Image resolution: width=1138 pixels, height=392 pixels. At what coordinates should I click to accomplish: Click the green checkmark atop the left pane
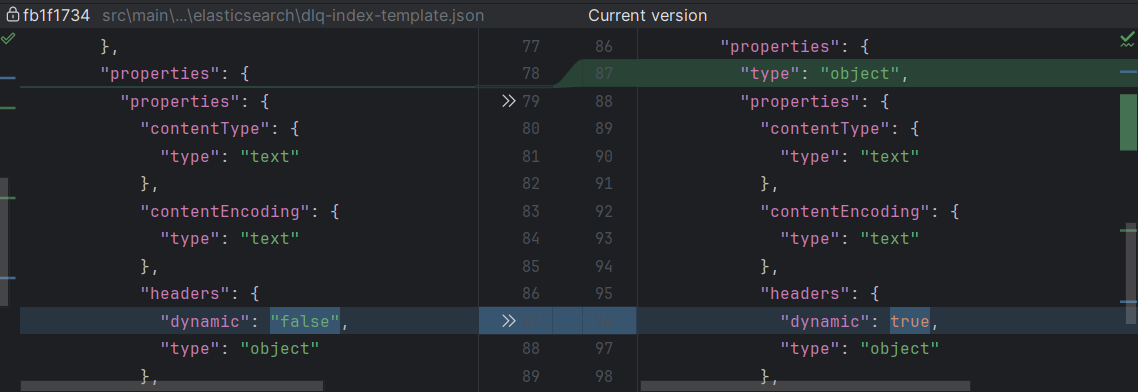[7, 38]
